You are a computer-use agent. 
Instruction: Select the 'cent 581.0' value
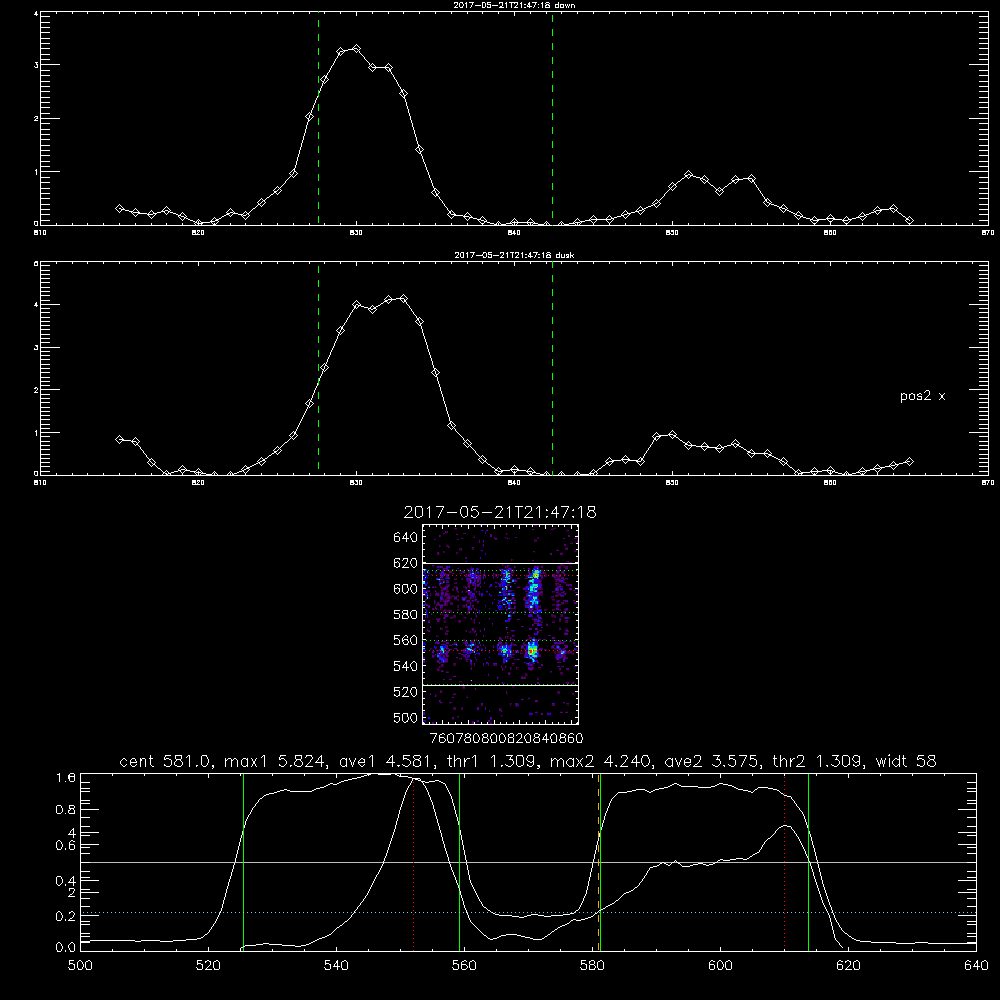coord(165,761)
